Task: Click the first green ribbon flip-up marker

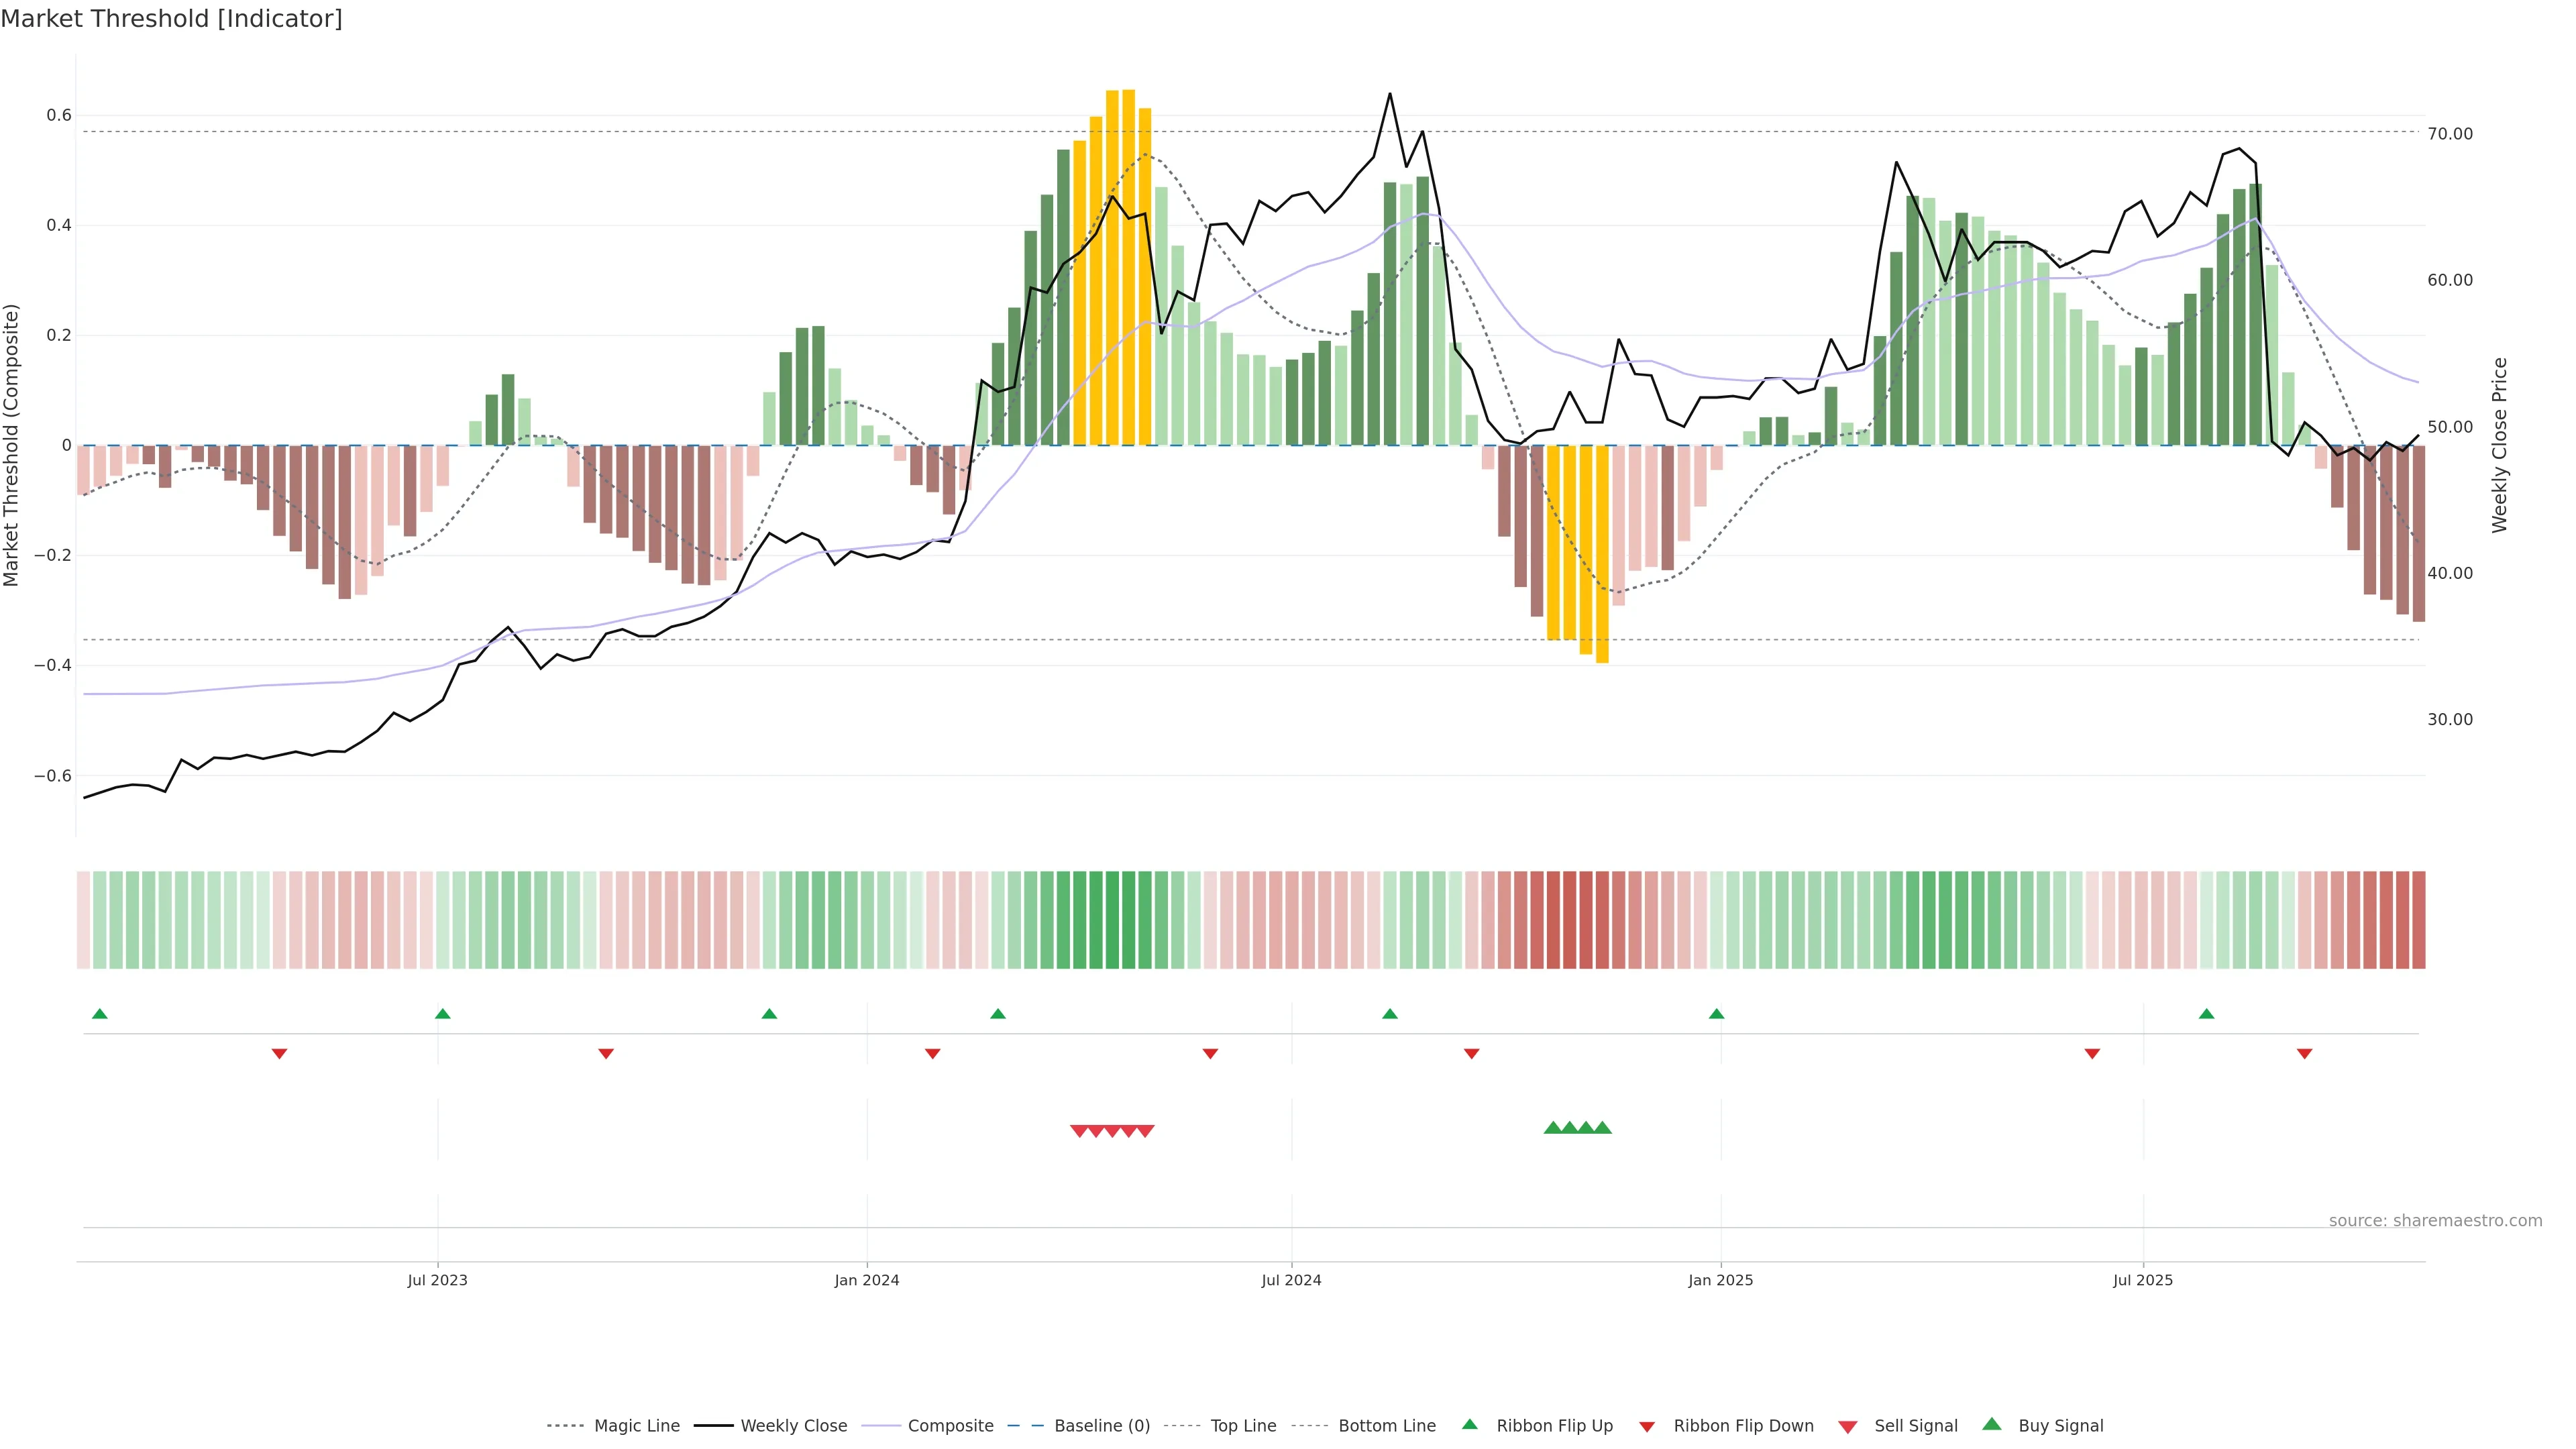Action: (x=99, y=1014)
